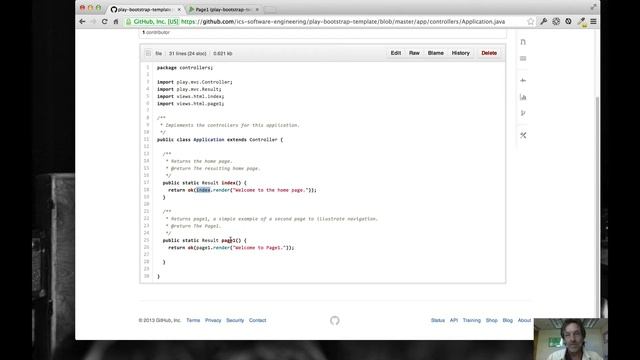Focus the browser address bar URL

tap(343, 22)
